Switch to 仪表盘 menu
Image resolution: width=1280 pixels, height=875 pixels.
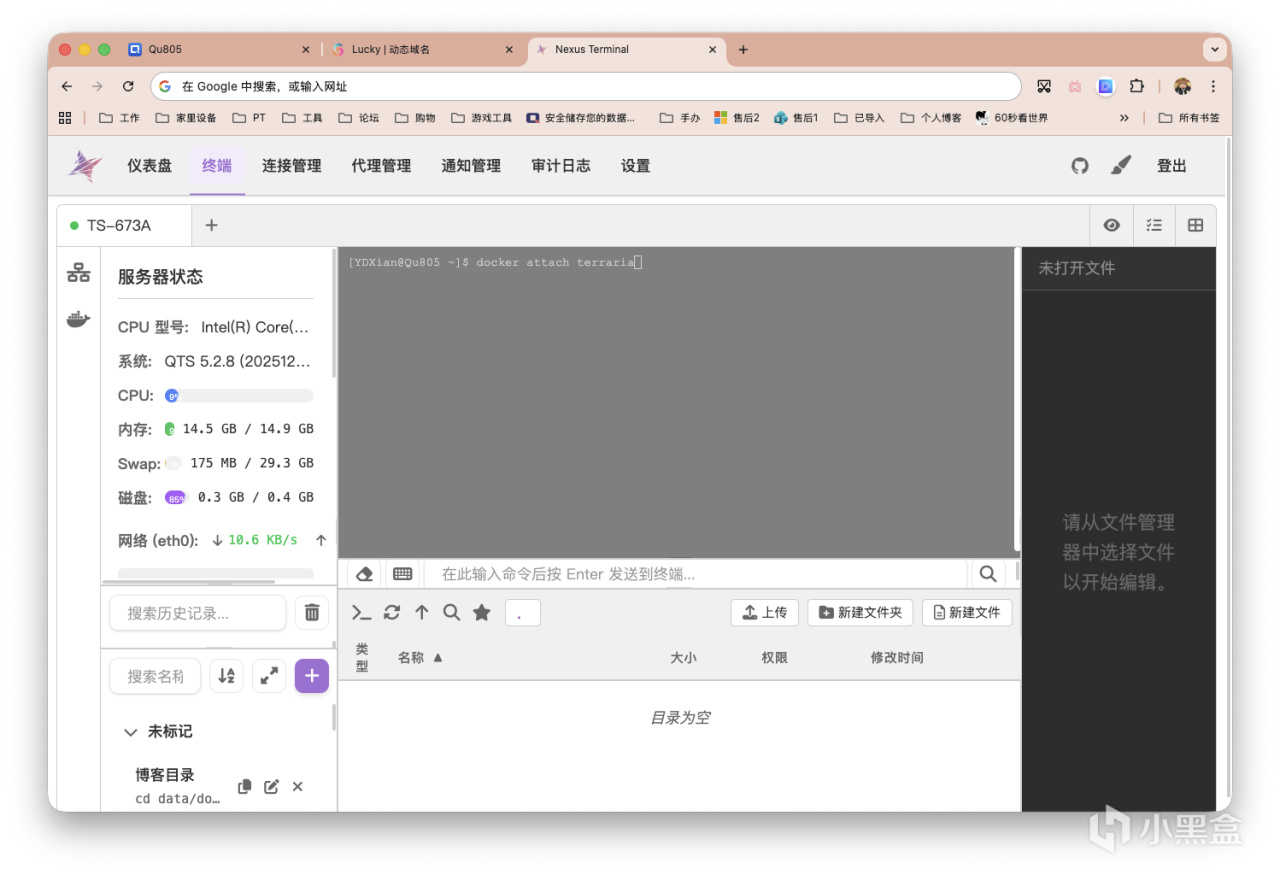pos(149,166)
